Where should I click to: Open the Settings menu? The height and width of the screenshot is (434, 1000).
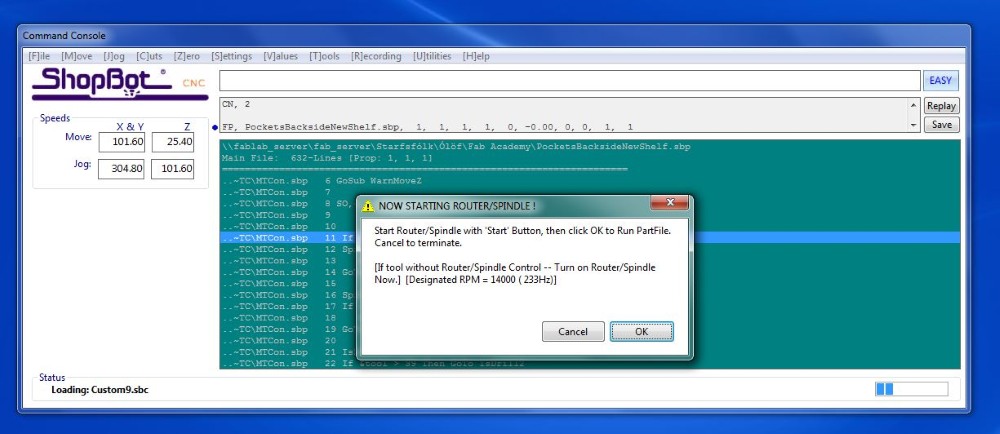230,57
